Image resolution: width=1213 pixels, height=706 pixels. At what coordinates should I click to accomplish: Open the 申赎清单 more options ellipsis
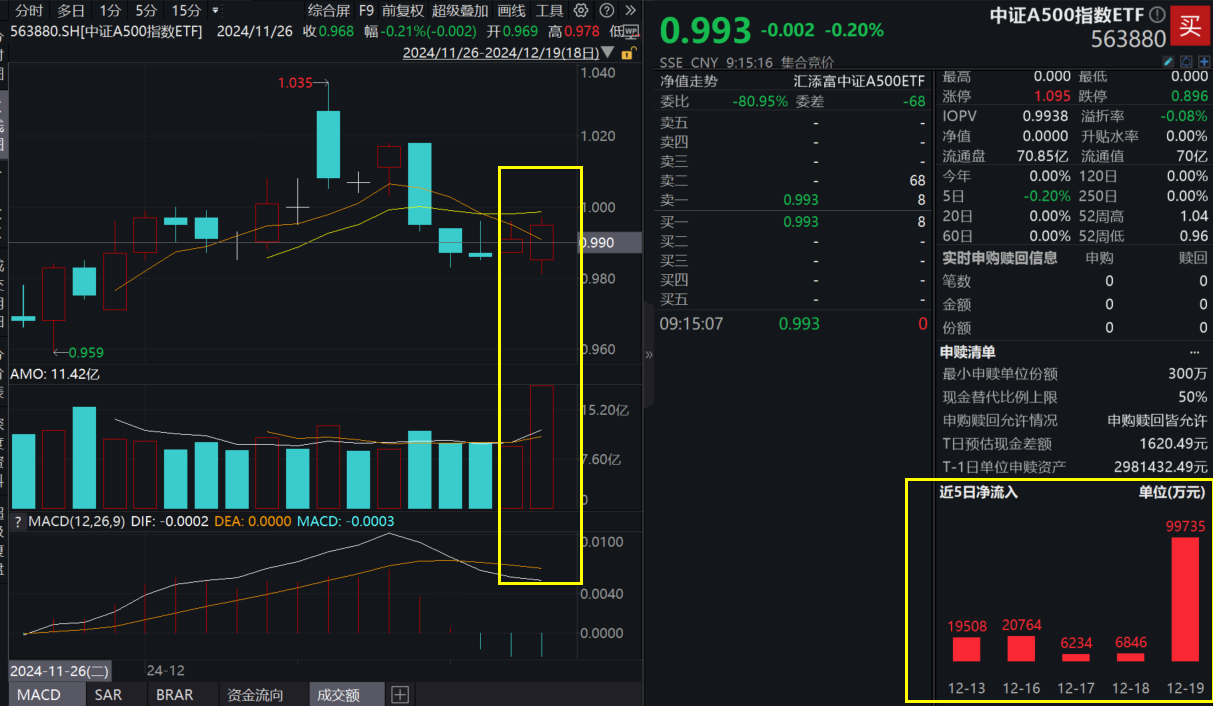coord(1194,352)
